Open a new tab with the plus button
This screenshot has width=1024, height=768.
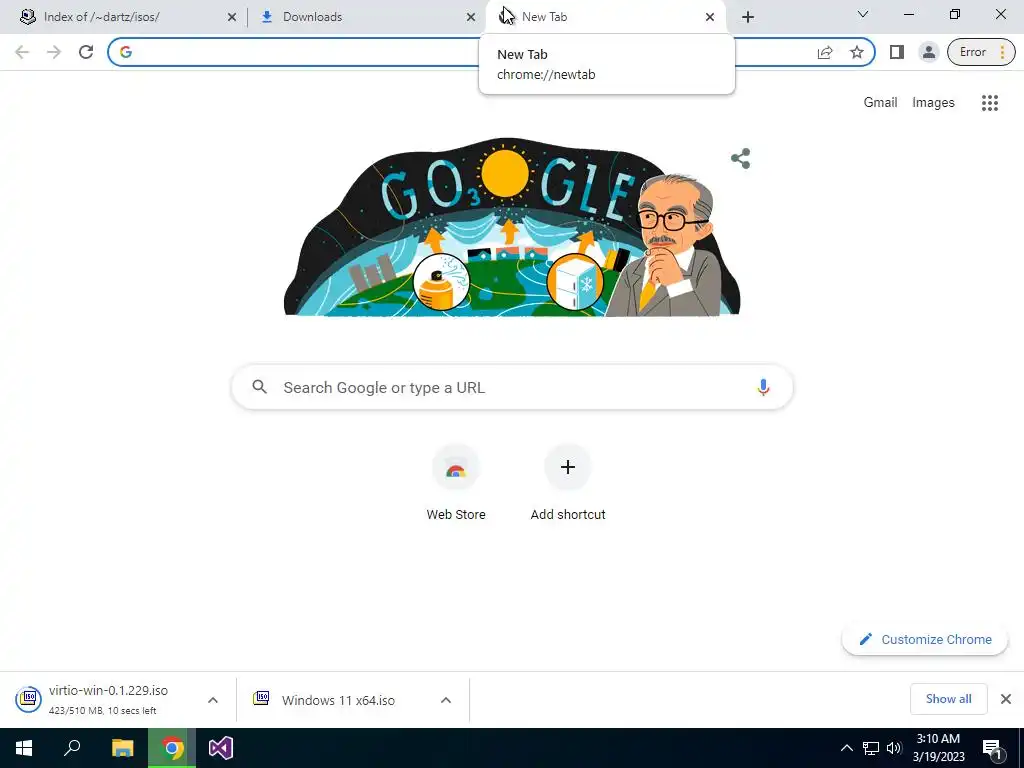click(x=748, y=17)
